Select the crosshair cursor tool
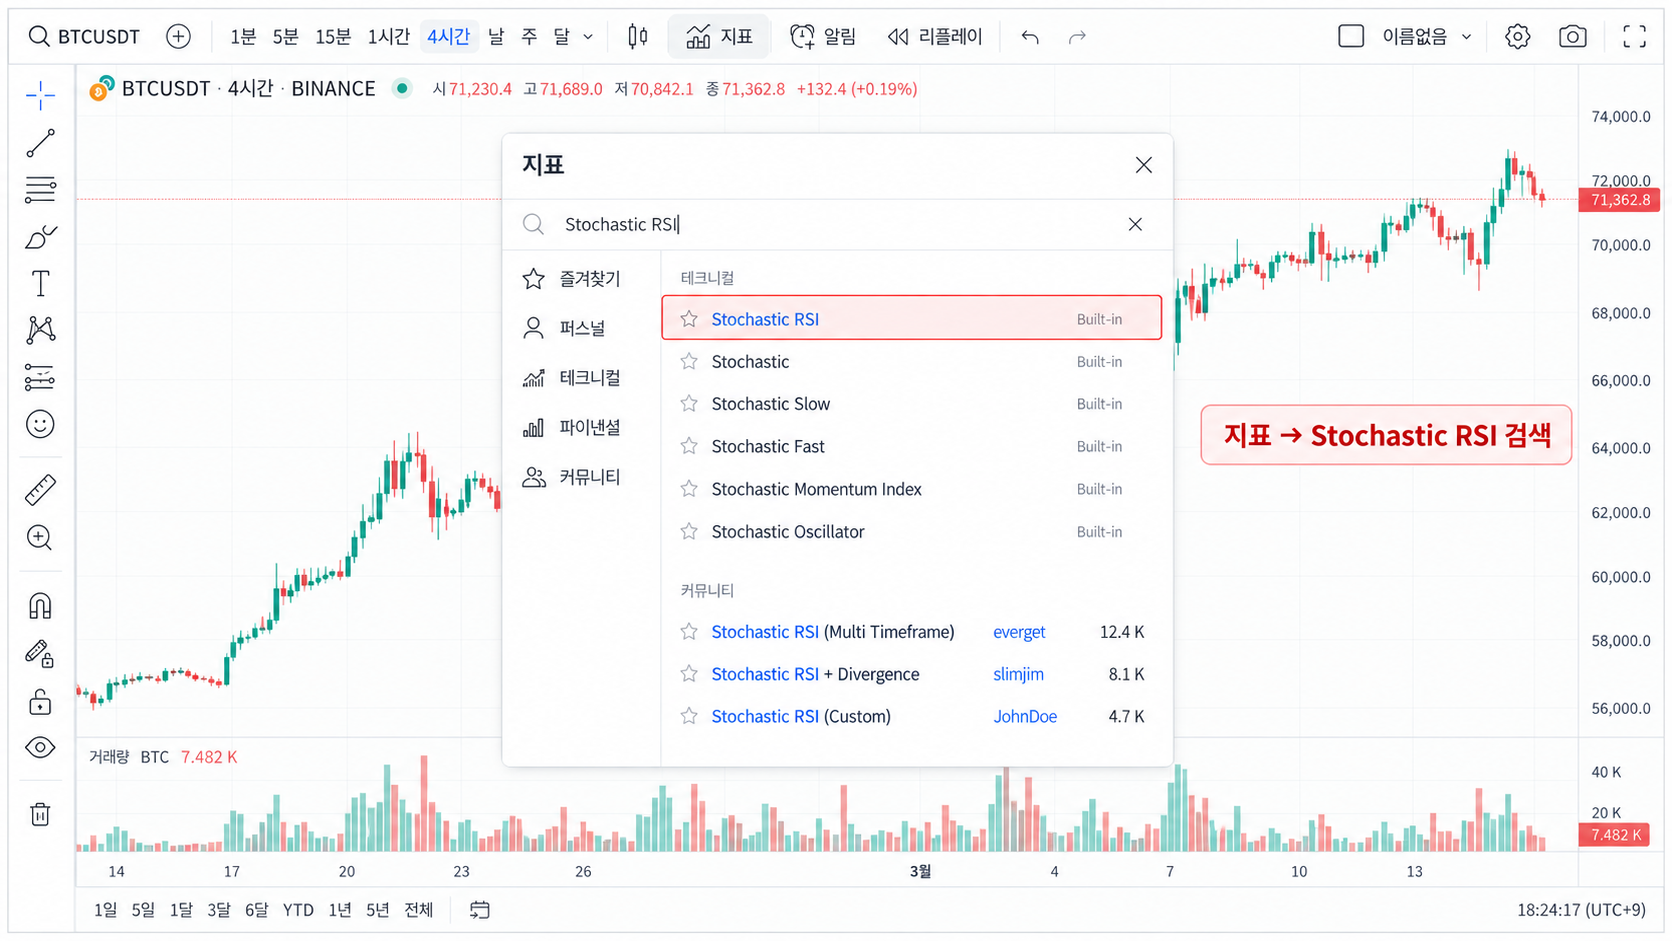 coord(40,96)
